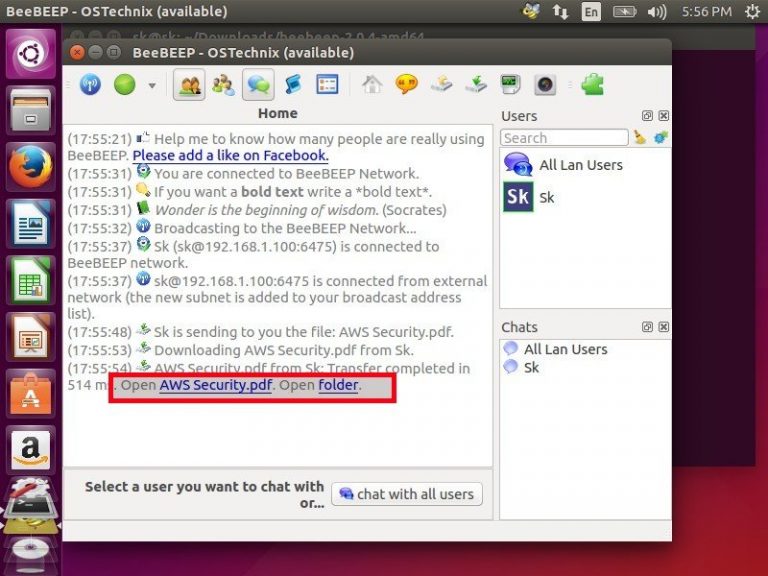This screenshot has height=576, width=768.
Task: Open the network indicator in top panel
Action: click(x=560, y=11)
